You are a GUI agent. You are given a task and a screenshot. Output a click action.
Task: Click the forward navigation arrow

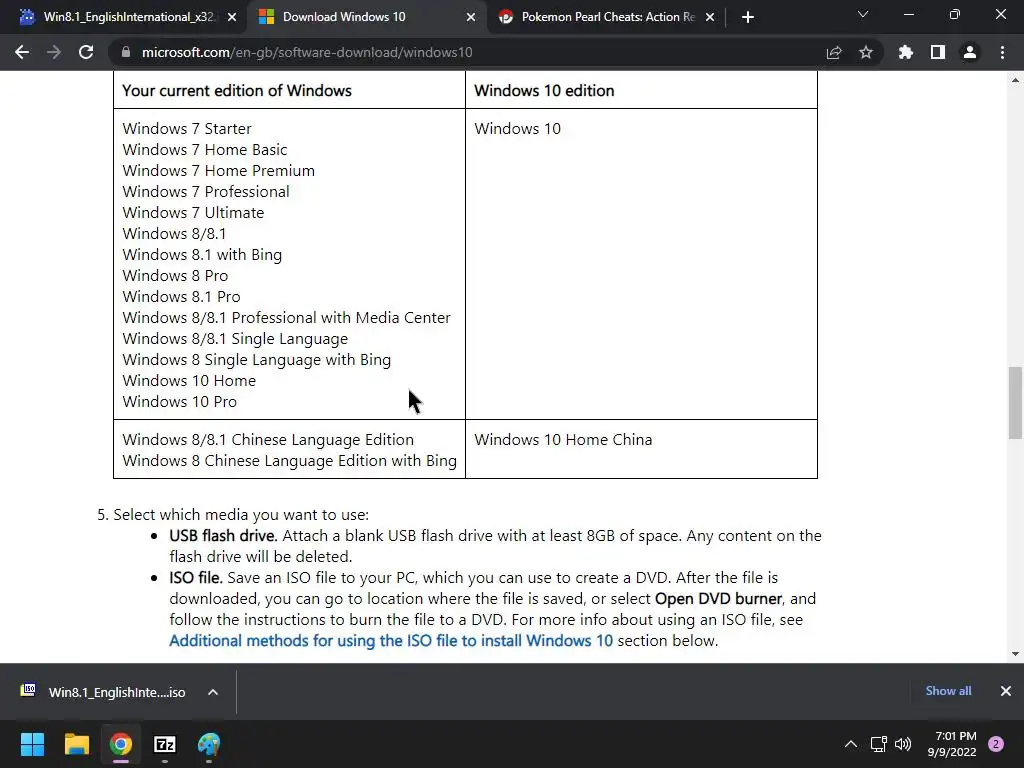click(54, 52)
